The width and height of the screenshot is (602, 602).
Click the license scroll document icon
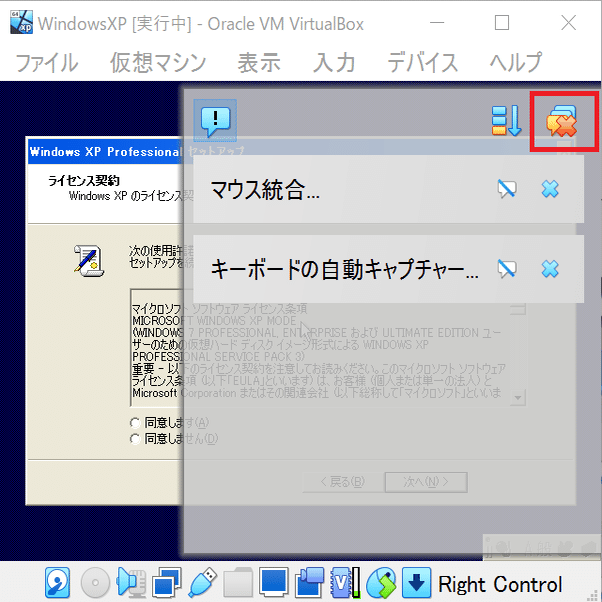pyautogui.click(x=89, y=260)
